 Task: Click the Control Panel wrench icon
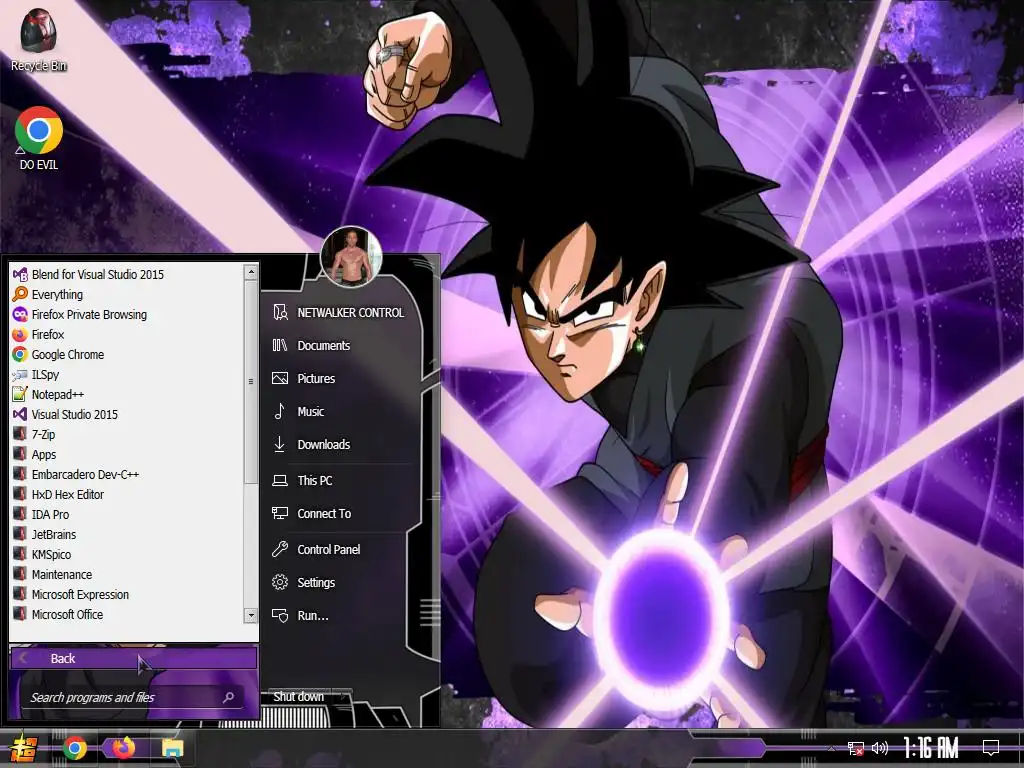click(x=280, y=549)
